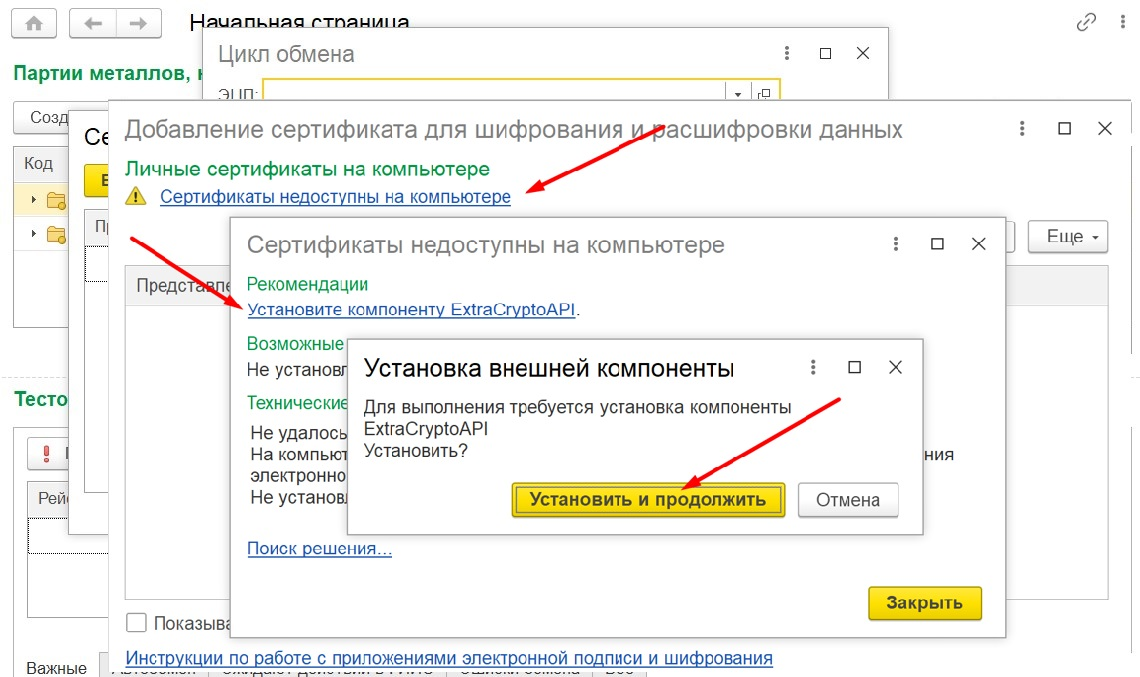Click the Код column header

pyautogui.click(x=41, y=164)
